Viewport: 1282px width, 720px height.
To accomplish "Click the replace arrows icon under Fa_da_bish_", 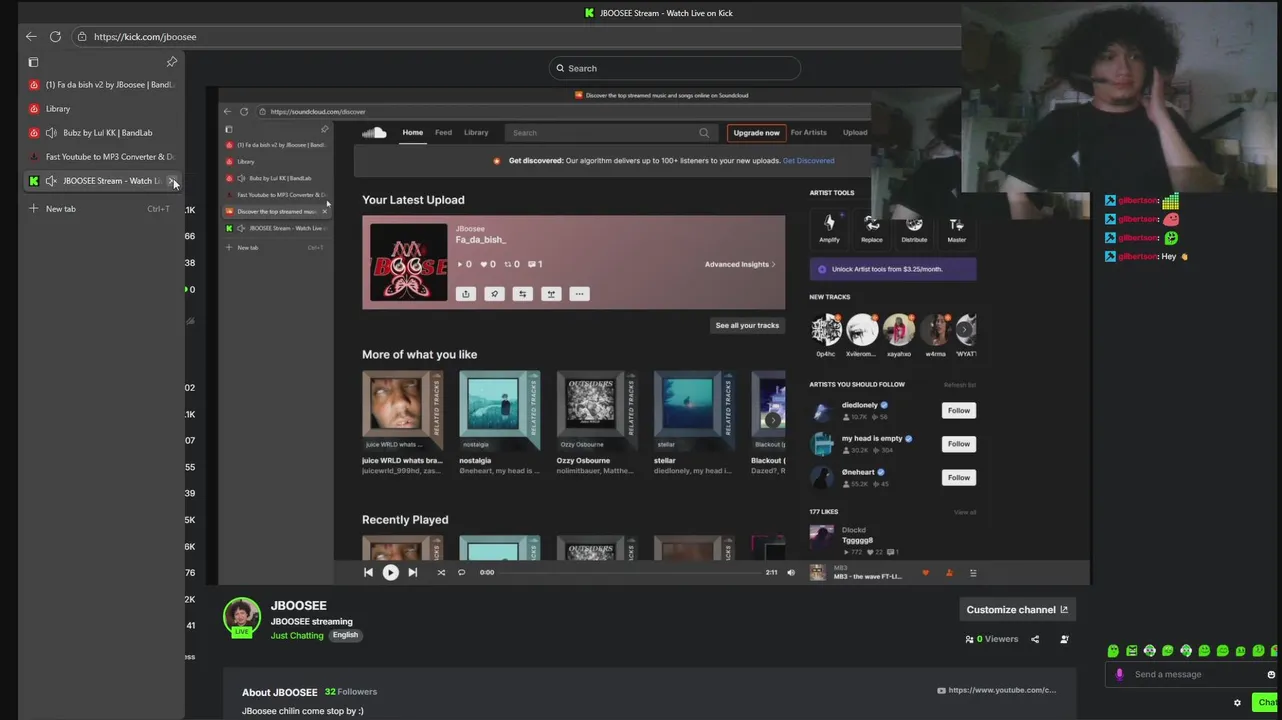I will pos(522,294).
